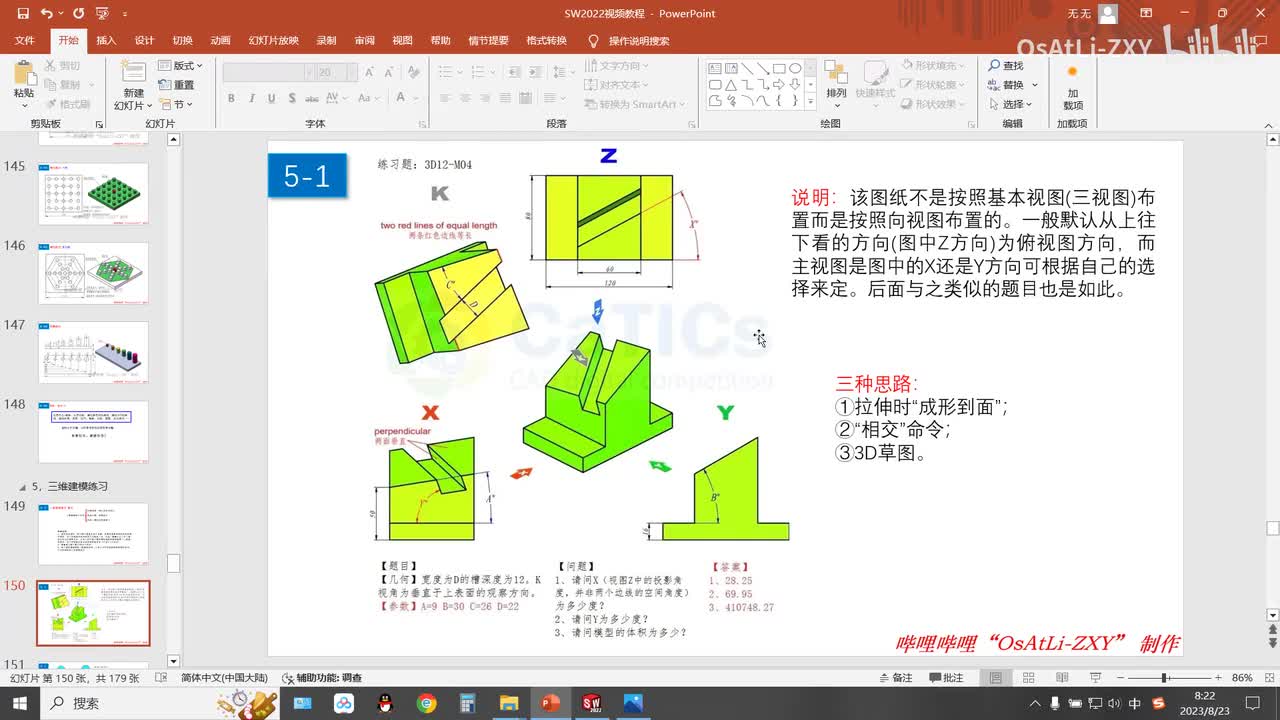The image size is (1280, 720).
Task: Open the Select (选择) dropdown
Action: tap(1013, 104)
